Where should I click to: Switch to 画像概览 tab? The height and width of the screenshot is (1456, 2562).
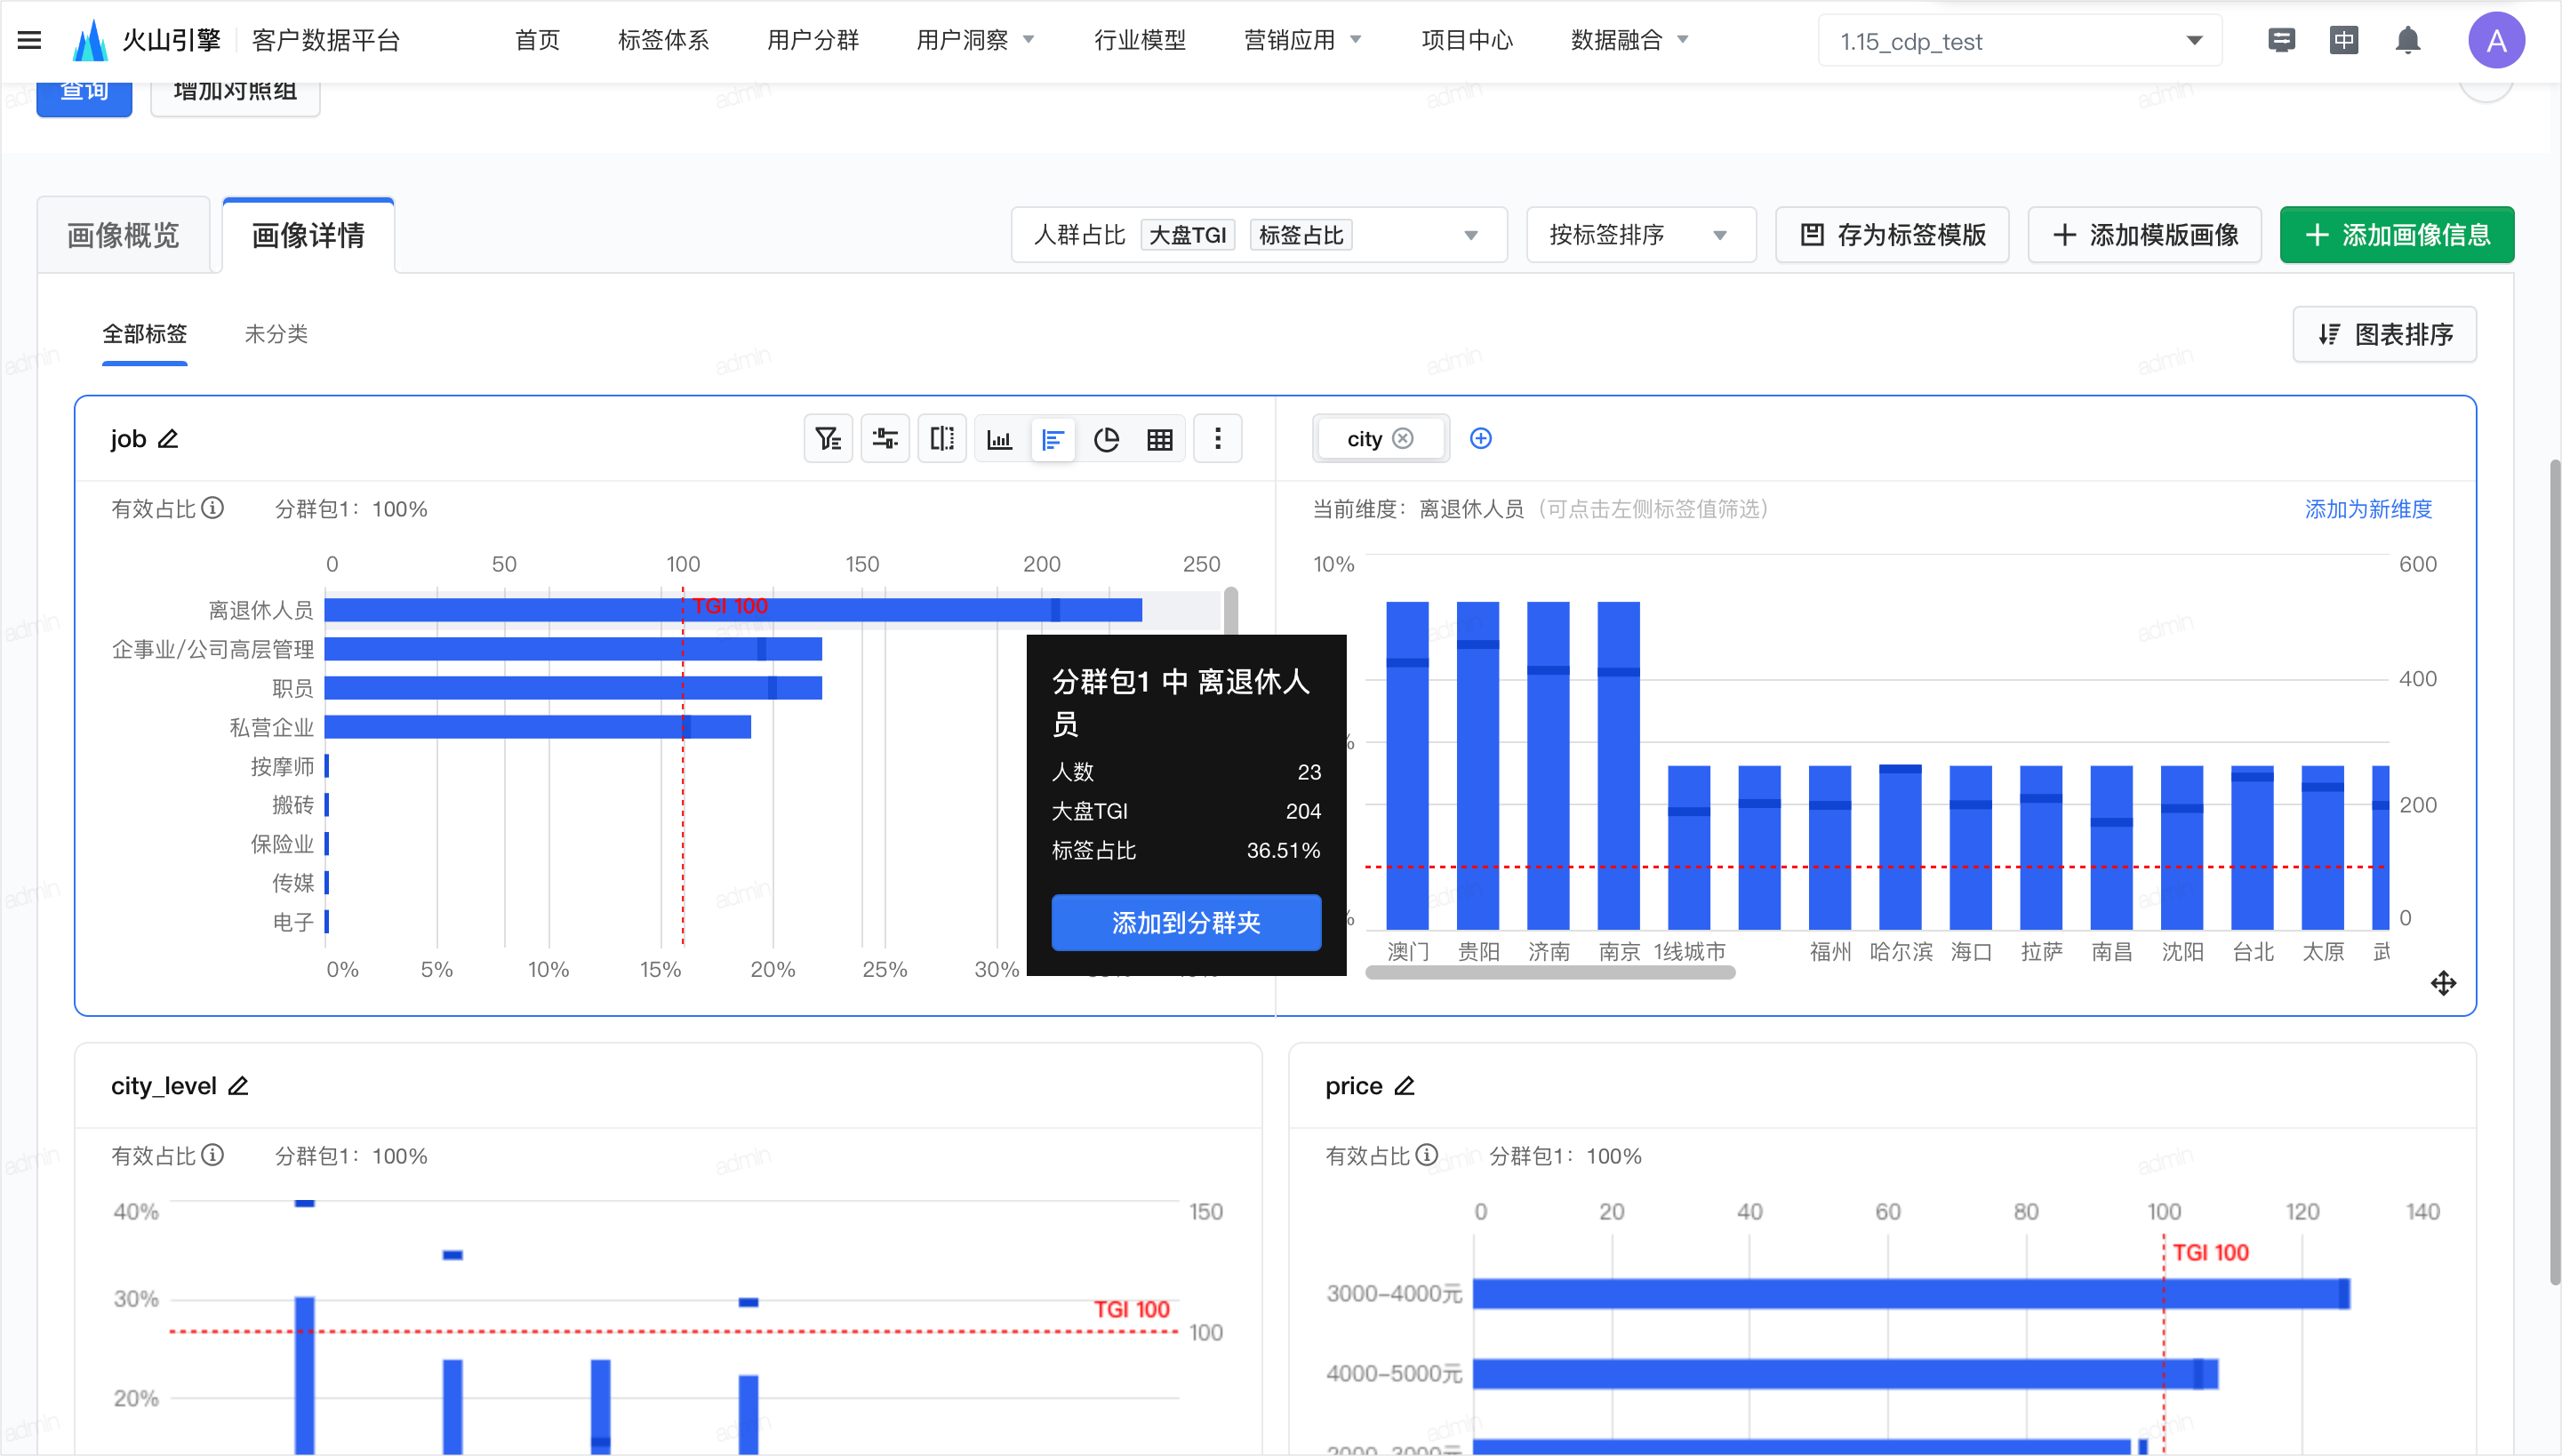(123, 235)
